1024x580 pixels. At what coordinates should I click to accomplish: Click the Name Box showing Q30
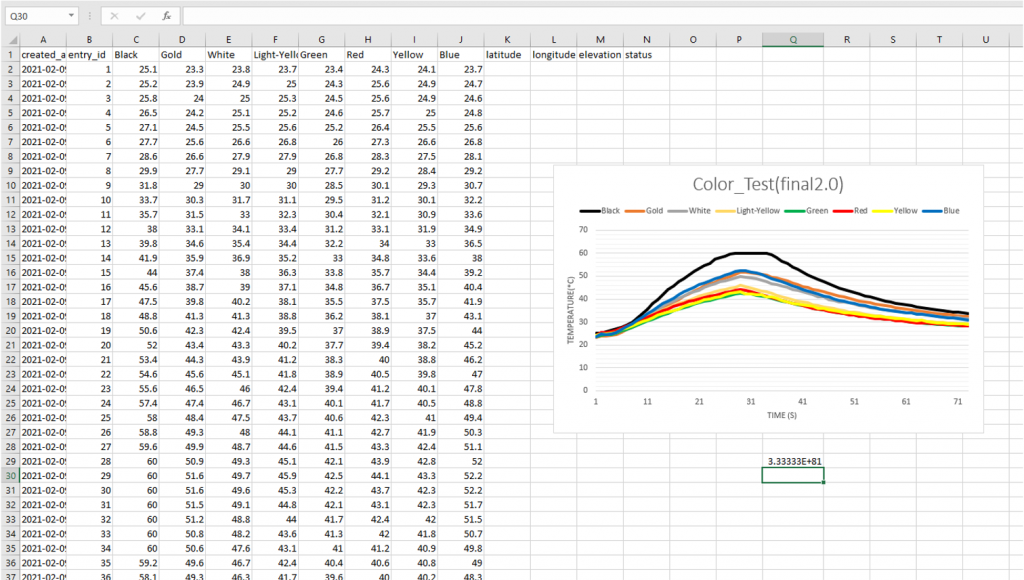pyautogui.click(x=36, y=16)
